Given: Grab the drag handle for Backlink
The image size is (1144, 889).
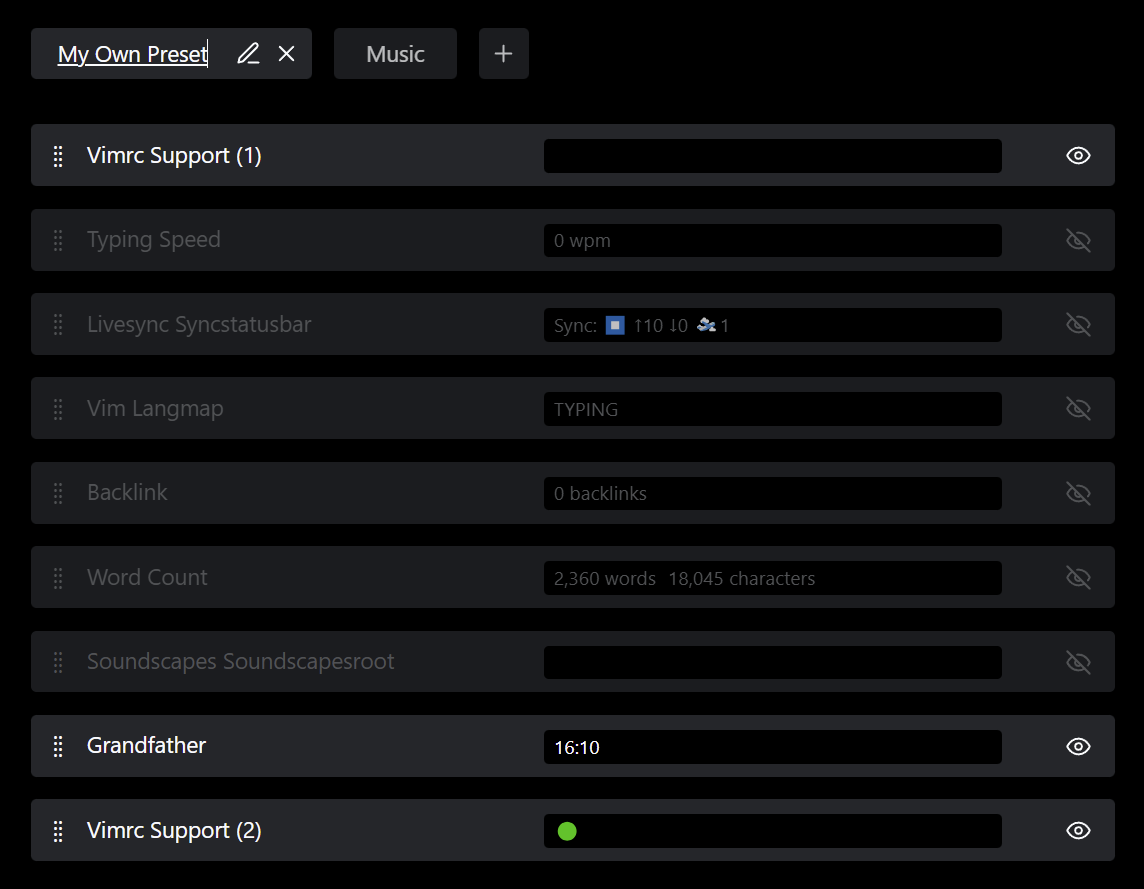Looking at the screenshot, I should [58, 493].
